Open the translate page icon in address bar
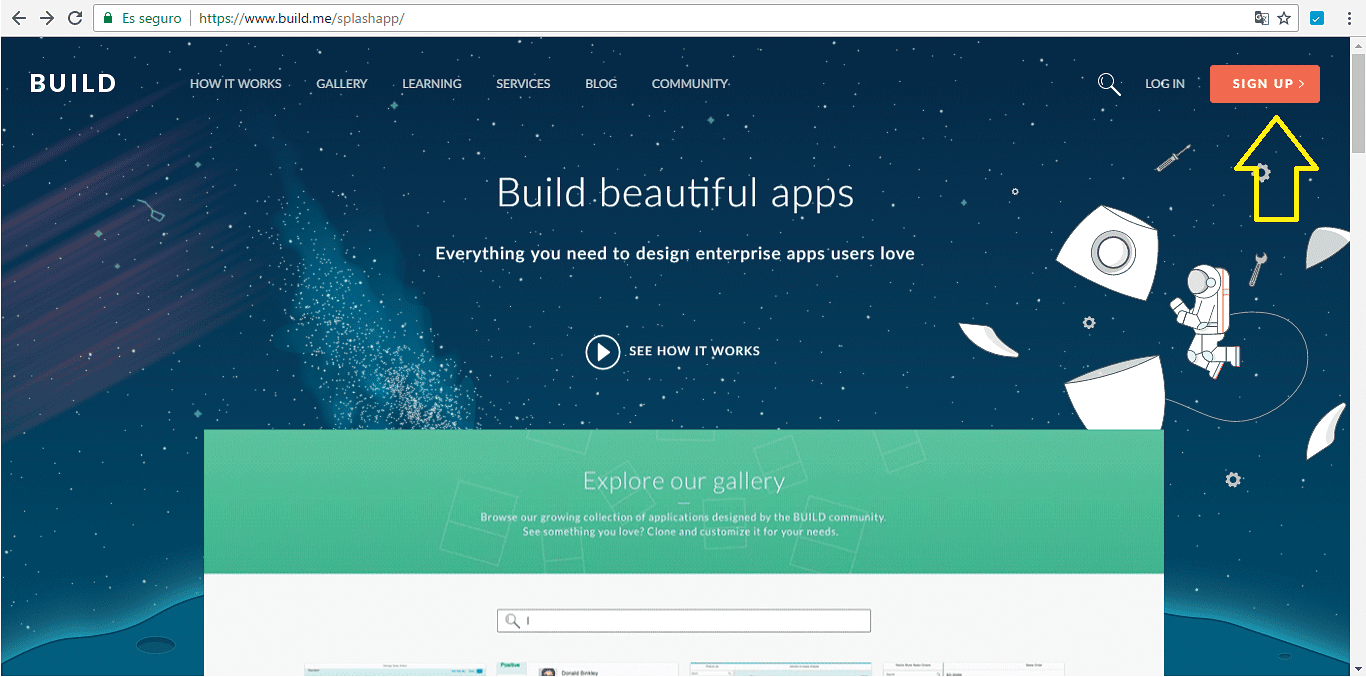 click(1262, 18)
